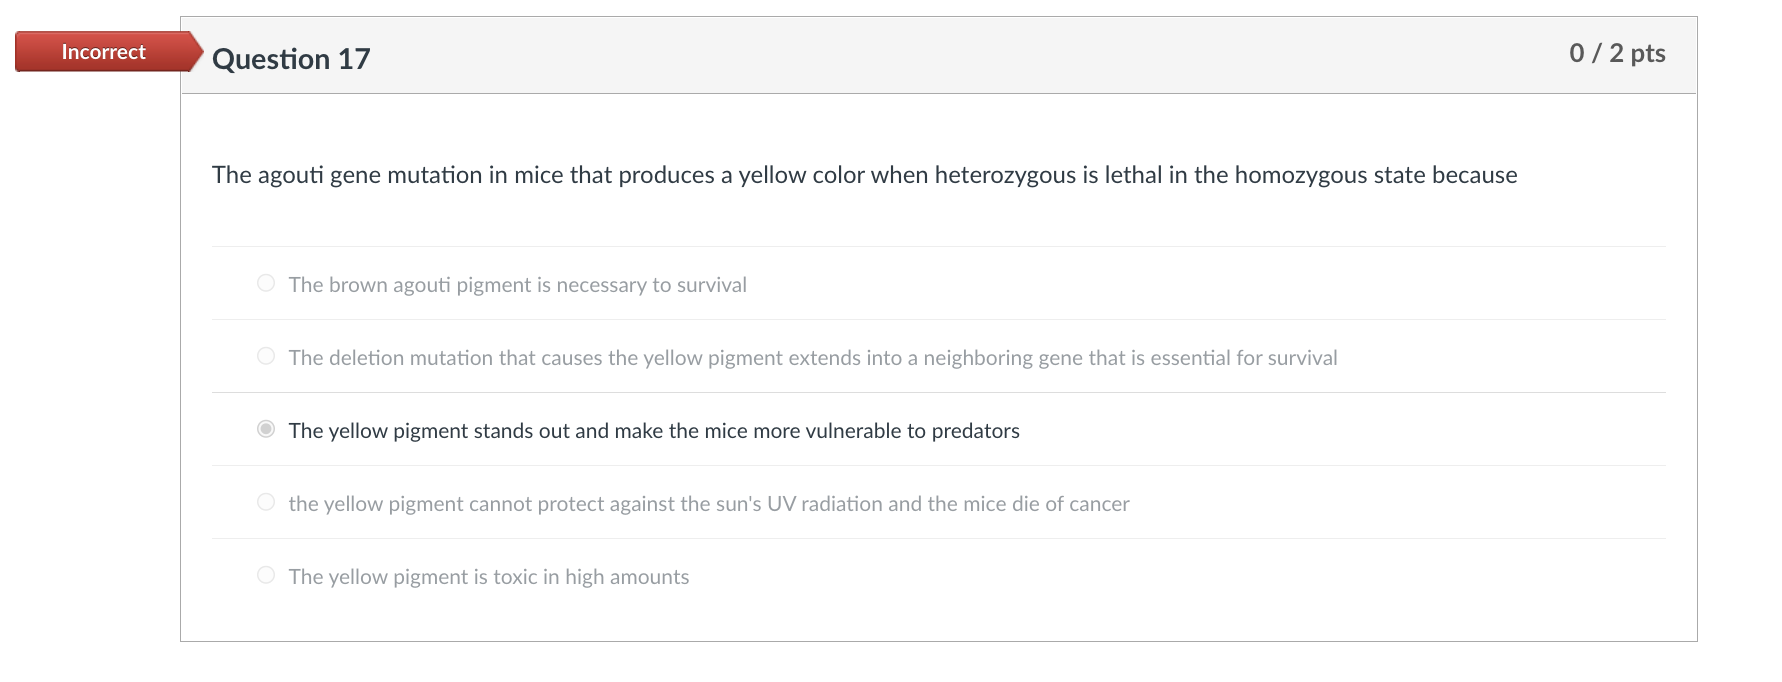Pick the radio button for toxic pigment answer
The image size is (1782, 682).
(266, 575)
